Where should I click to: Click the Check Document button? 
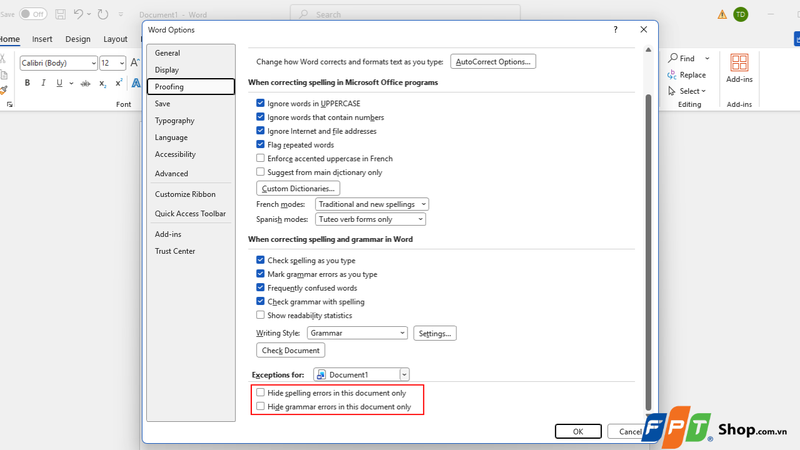[290, 350]
